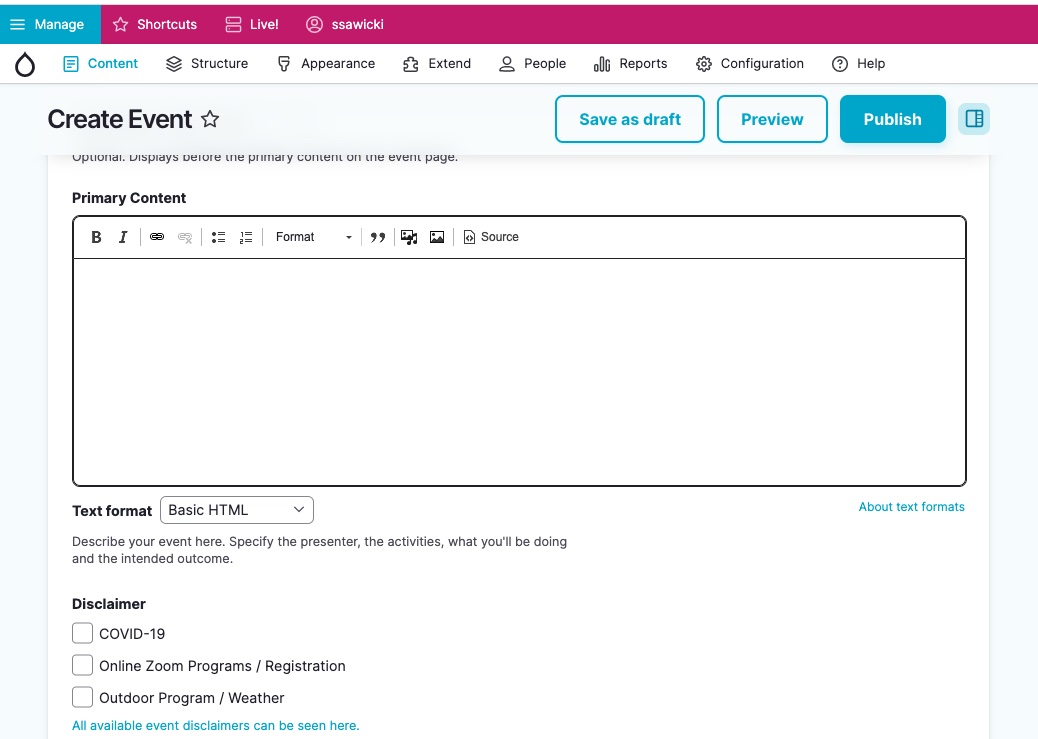Open the ssawicki user menu
Screen dimensions: 1038x739
(x=345, y=25)
